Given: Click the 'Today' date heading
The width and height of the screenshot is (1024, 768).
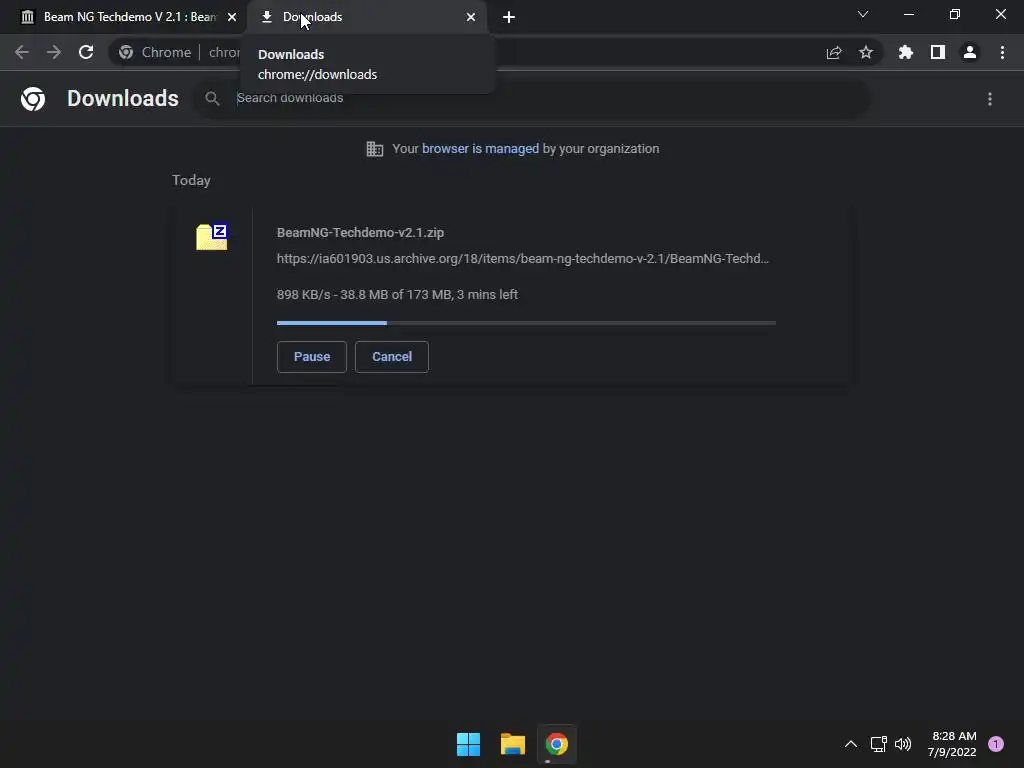Looking at the screenshot, I should [191, 180].
